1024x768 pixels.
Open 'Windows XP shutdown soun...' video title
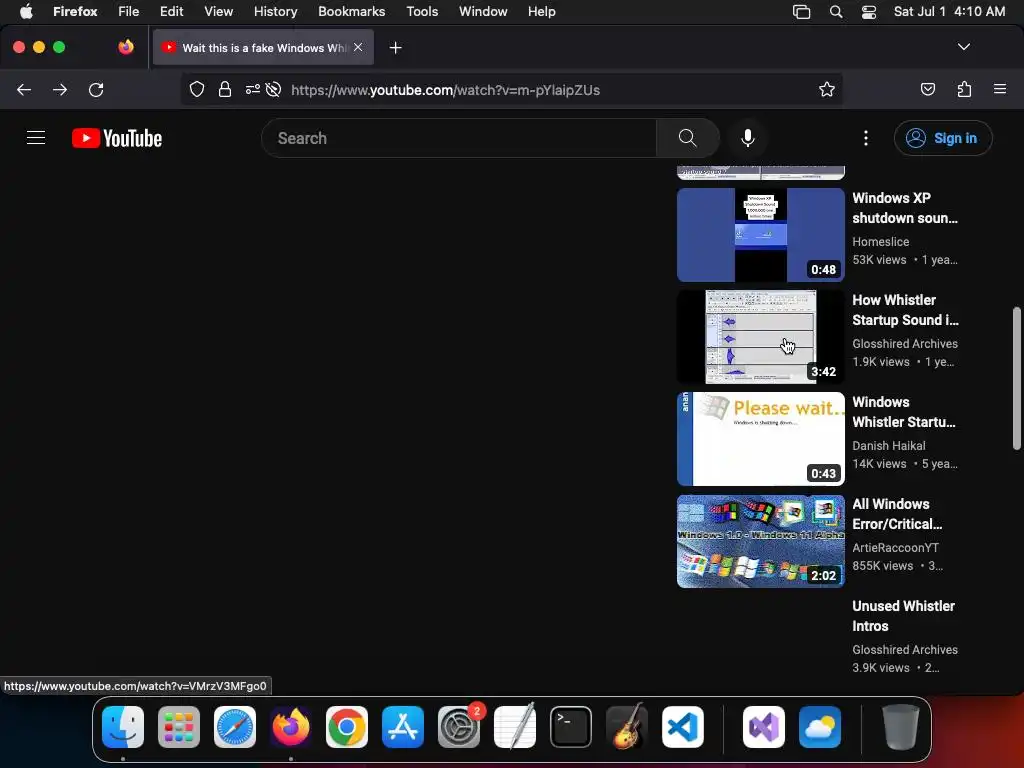click(x=904, y=208)
